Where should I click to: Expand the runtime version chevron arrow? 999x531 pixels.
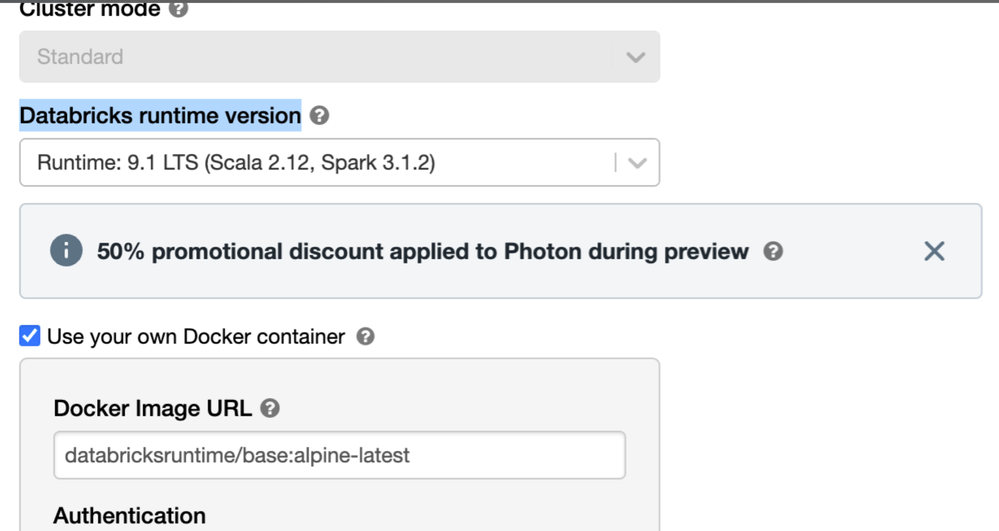pyautogui.click(x=637, y=163)
